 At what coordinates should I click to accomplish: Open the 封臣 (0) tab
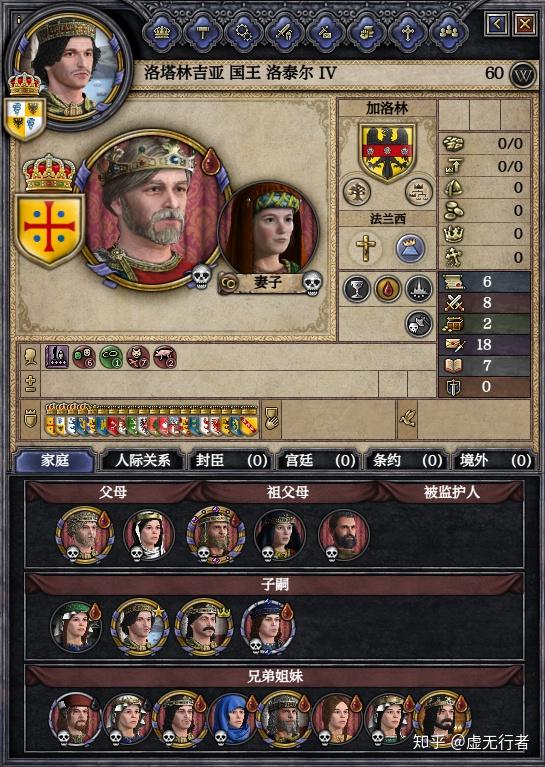pyautogui.click(x=231, y=461)
